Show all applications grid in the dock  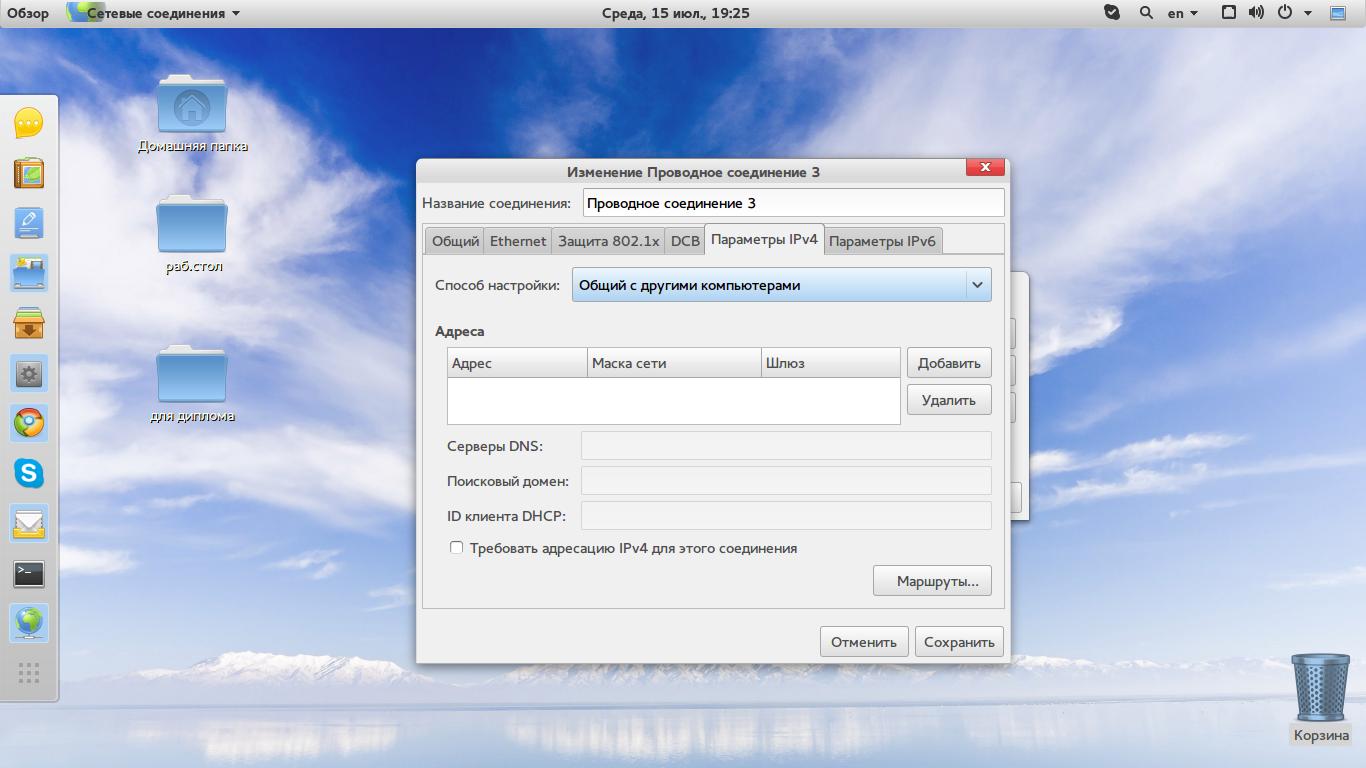point(29,673)
